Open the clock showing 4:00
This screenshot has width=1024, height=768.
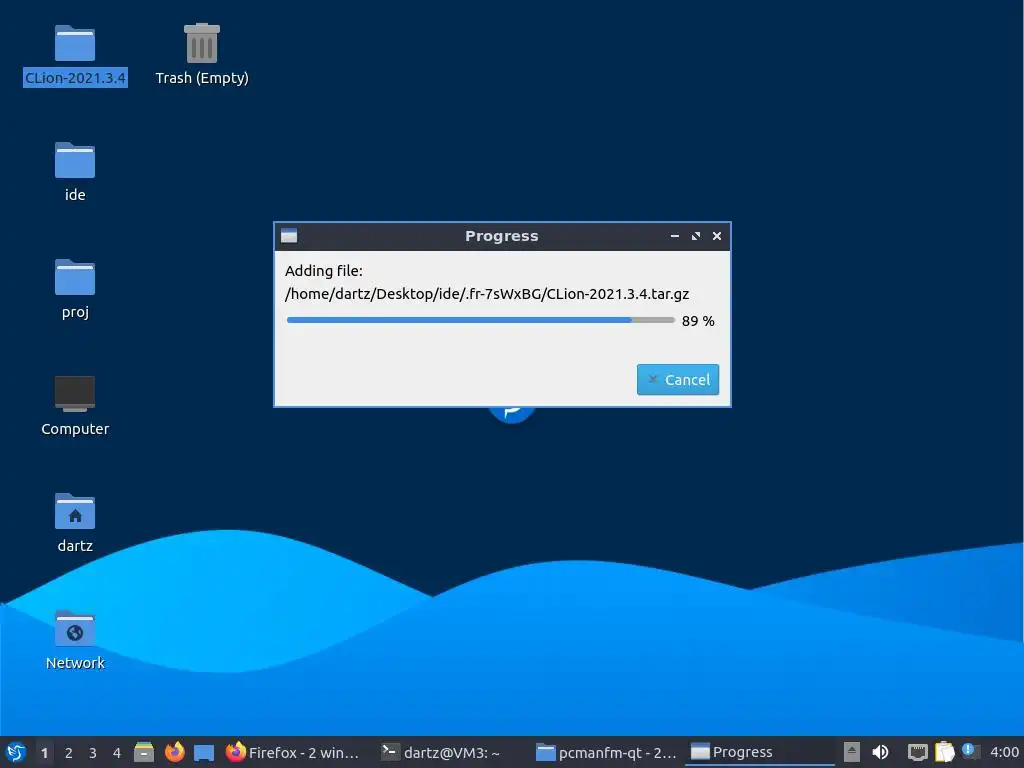click(x=1004, y=752)
